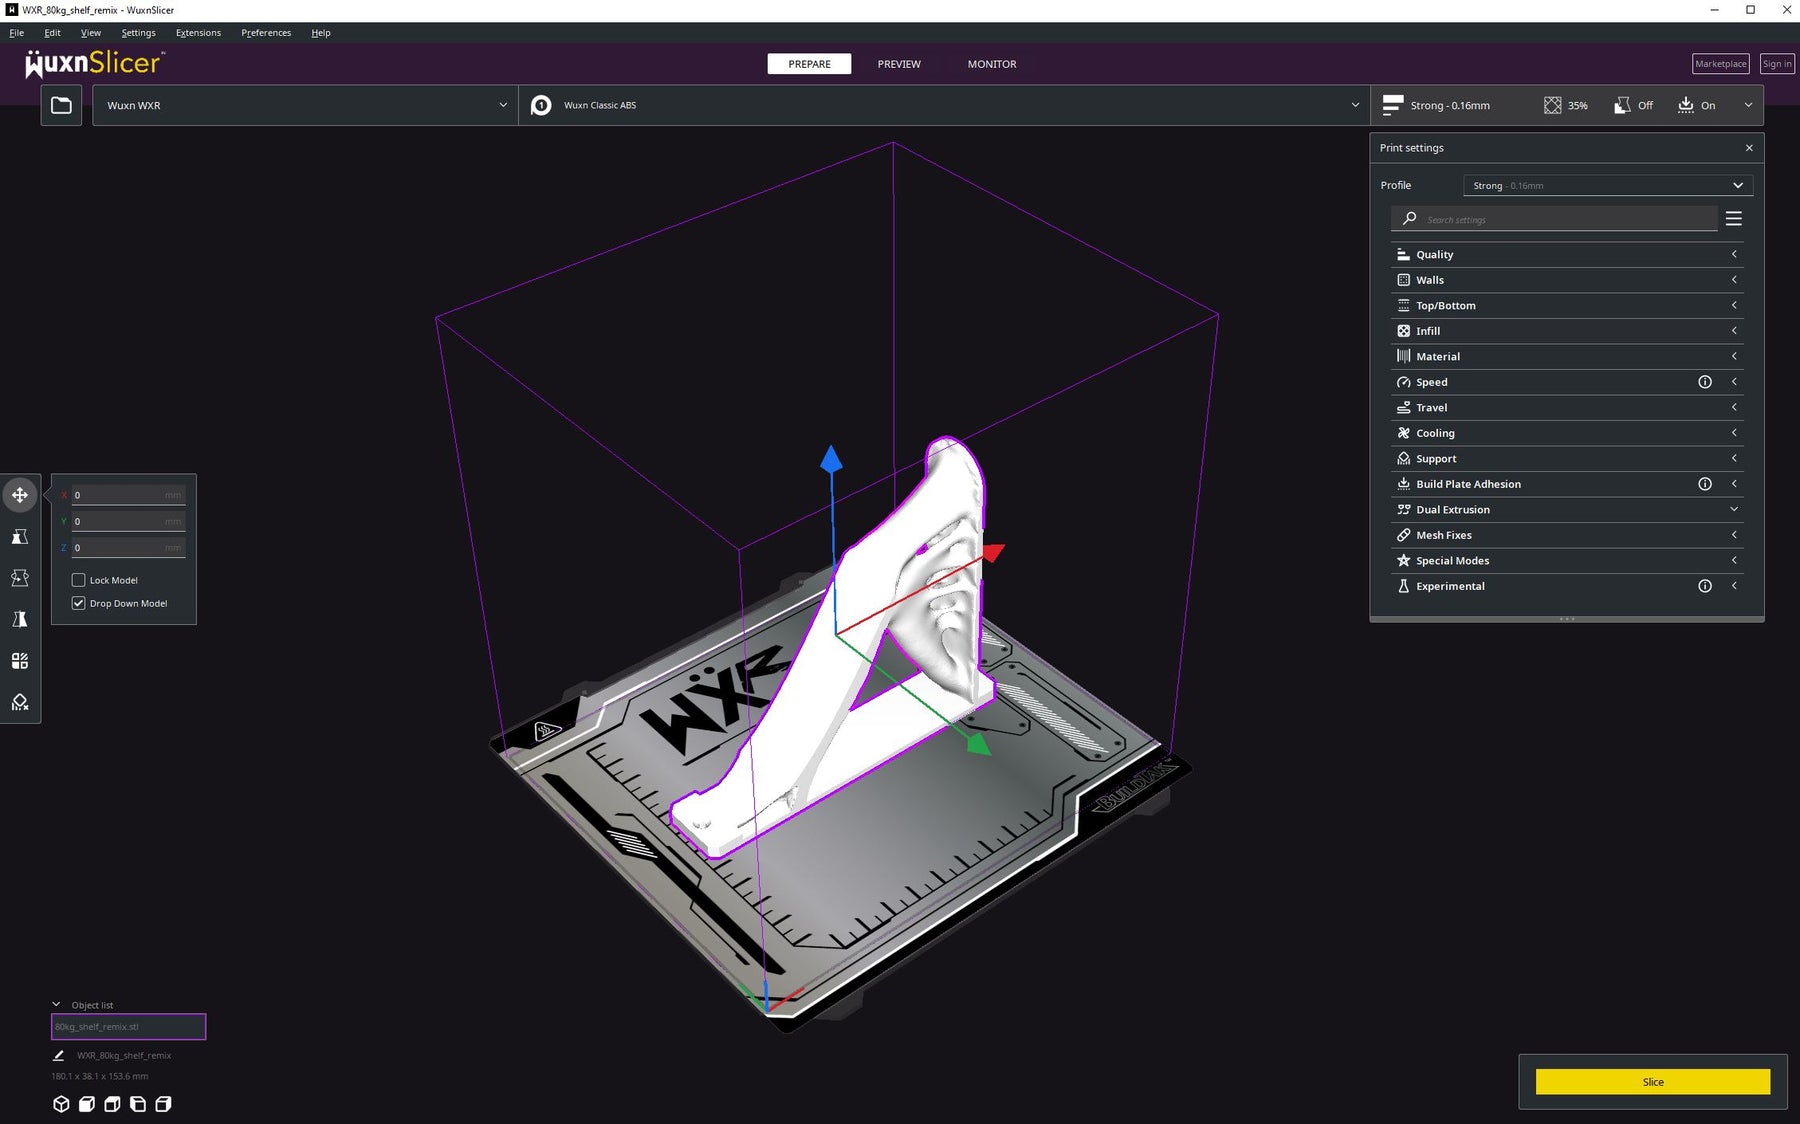Click the pencil edit job name icon

click(58, 1055)
